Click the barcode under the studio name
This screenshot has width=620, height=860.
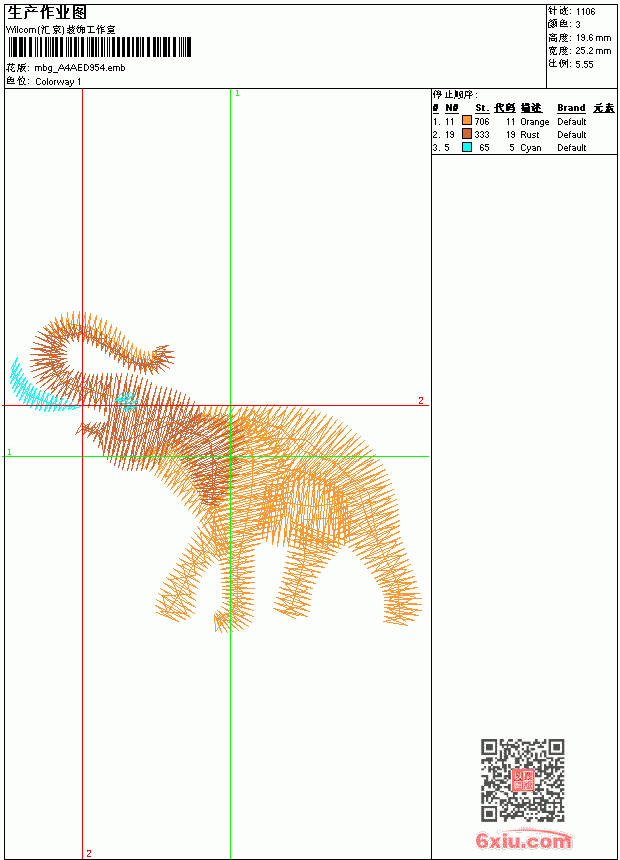coord(99,47)
